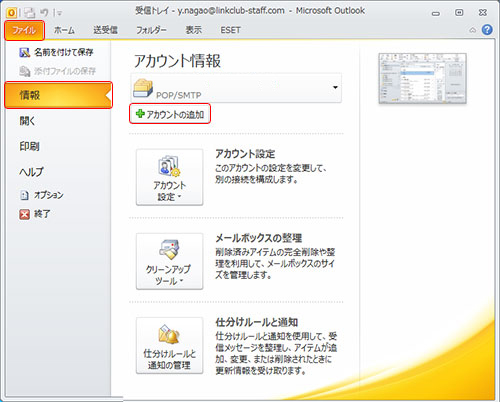
Task: Click the アカウント設定 heading text
Action: [245, 154]
